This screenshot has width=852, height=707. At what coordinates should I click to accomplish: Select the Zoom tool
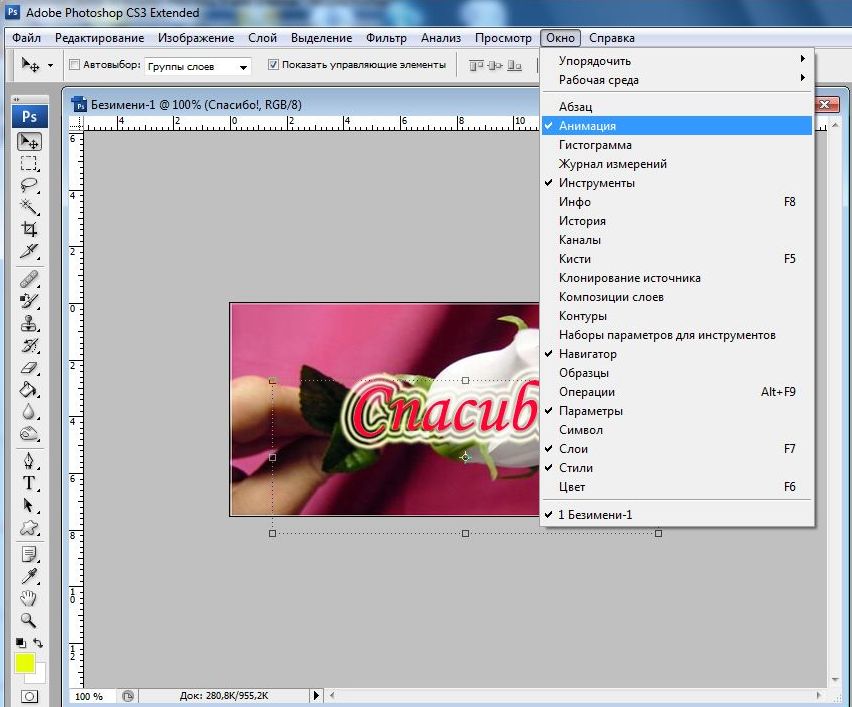[x=29, y=620]
